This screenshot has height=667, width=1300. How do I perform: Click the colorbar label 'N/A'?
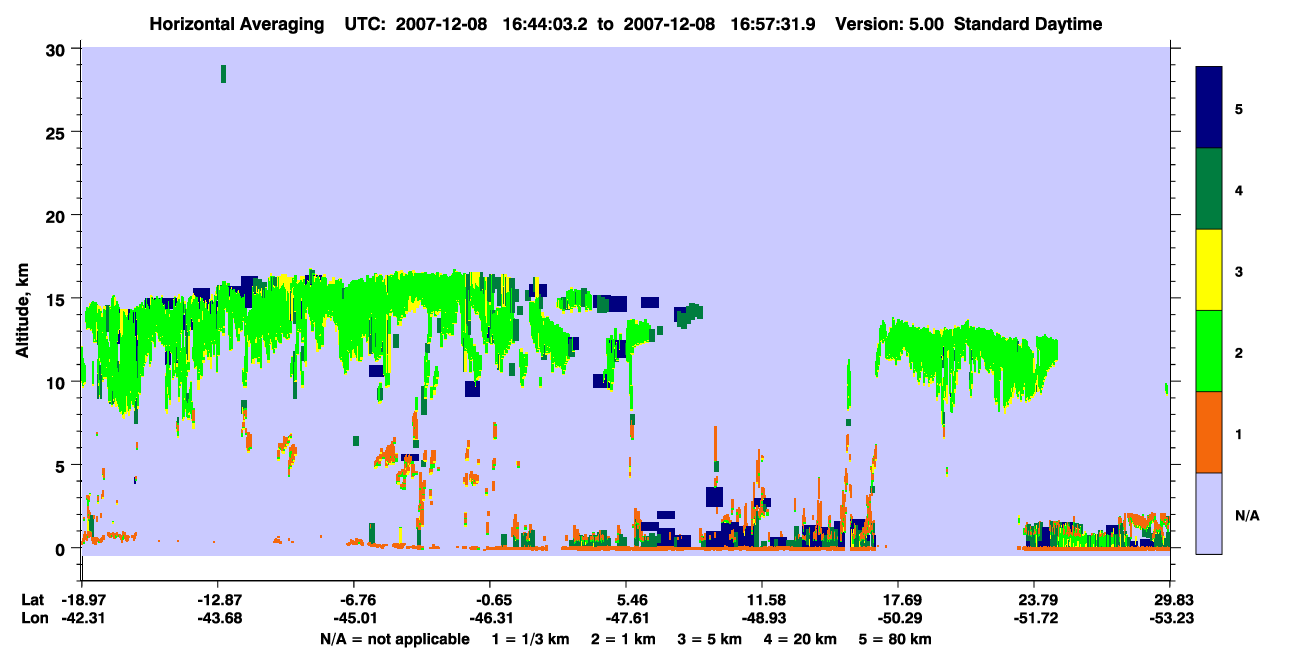(x=1247, y=515)
